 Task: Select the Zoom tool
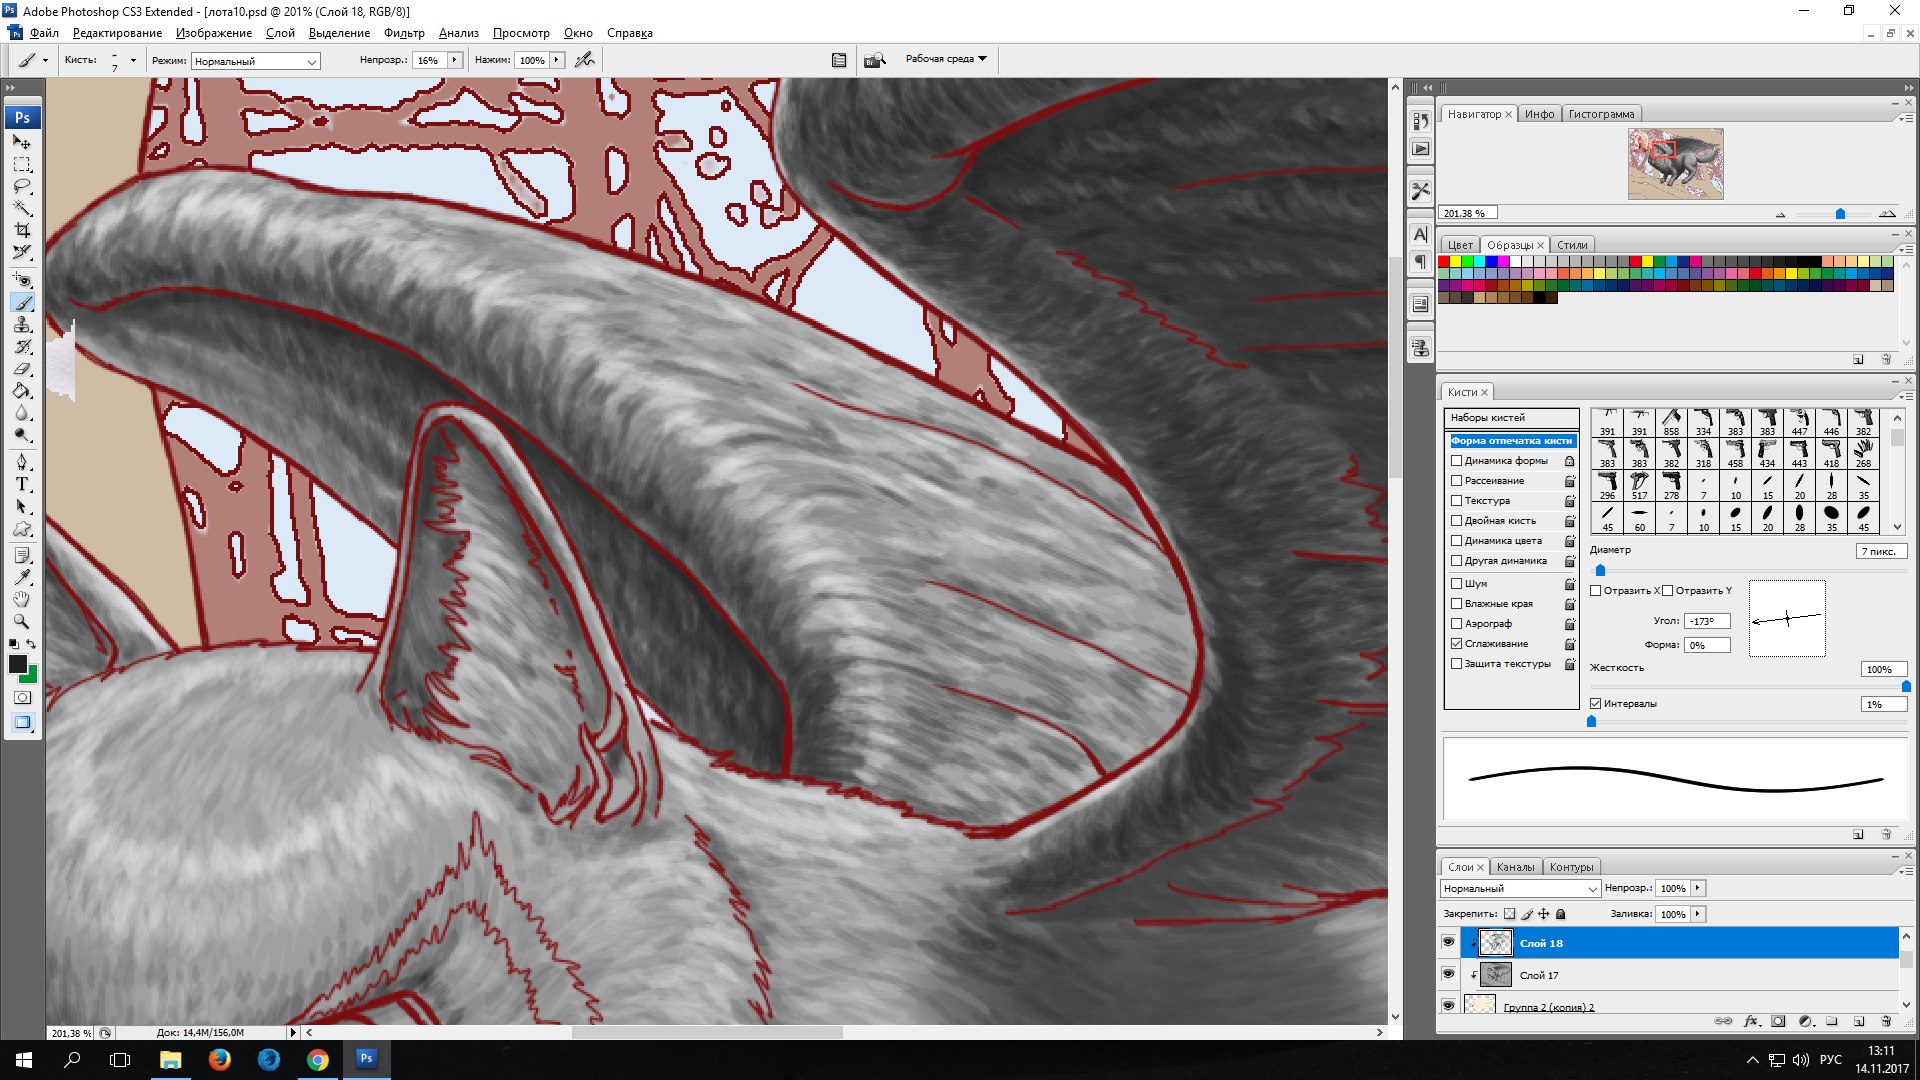pyautogui.click(x=22, y=621)
